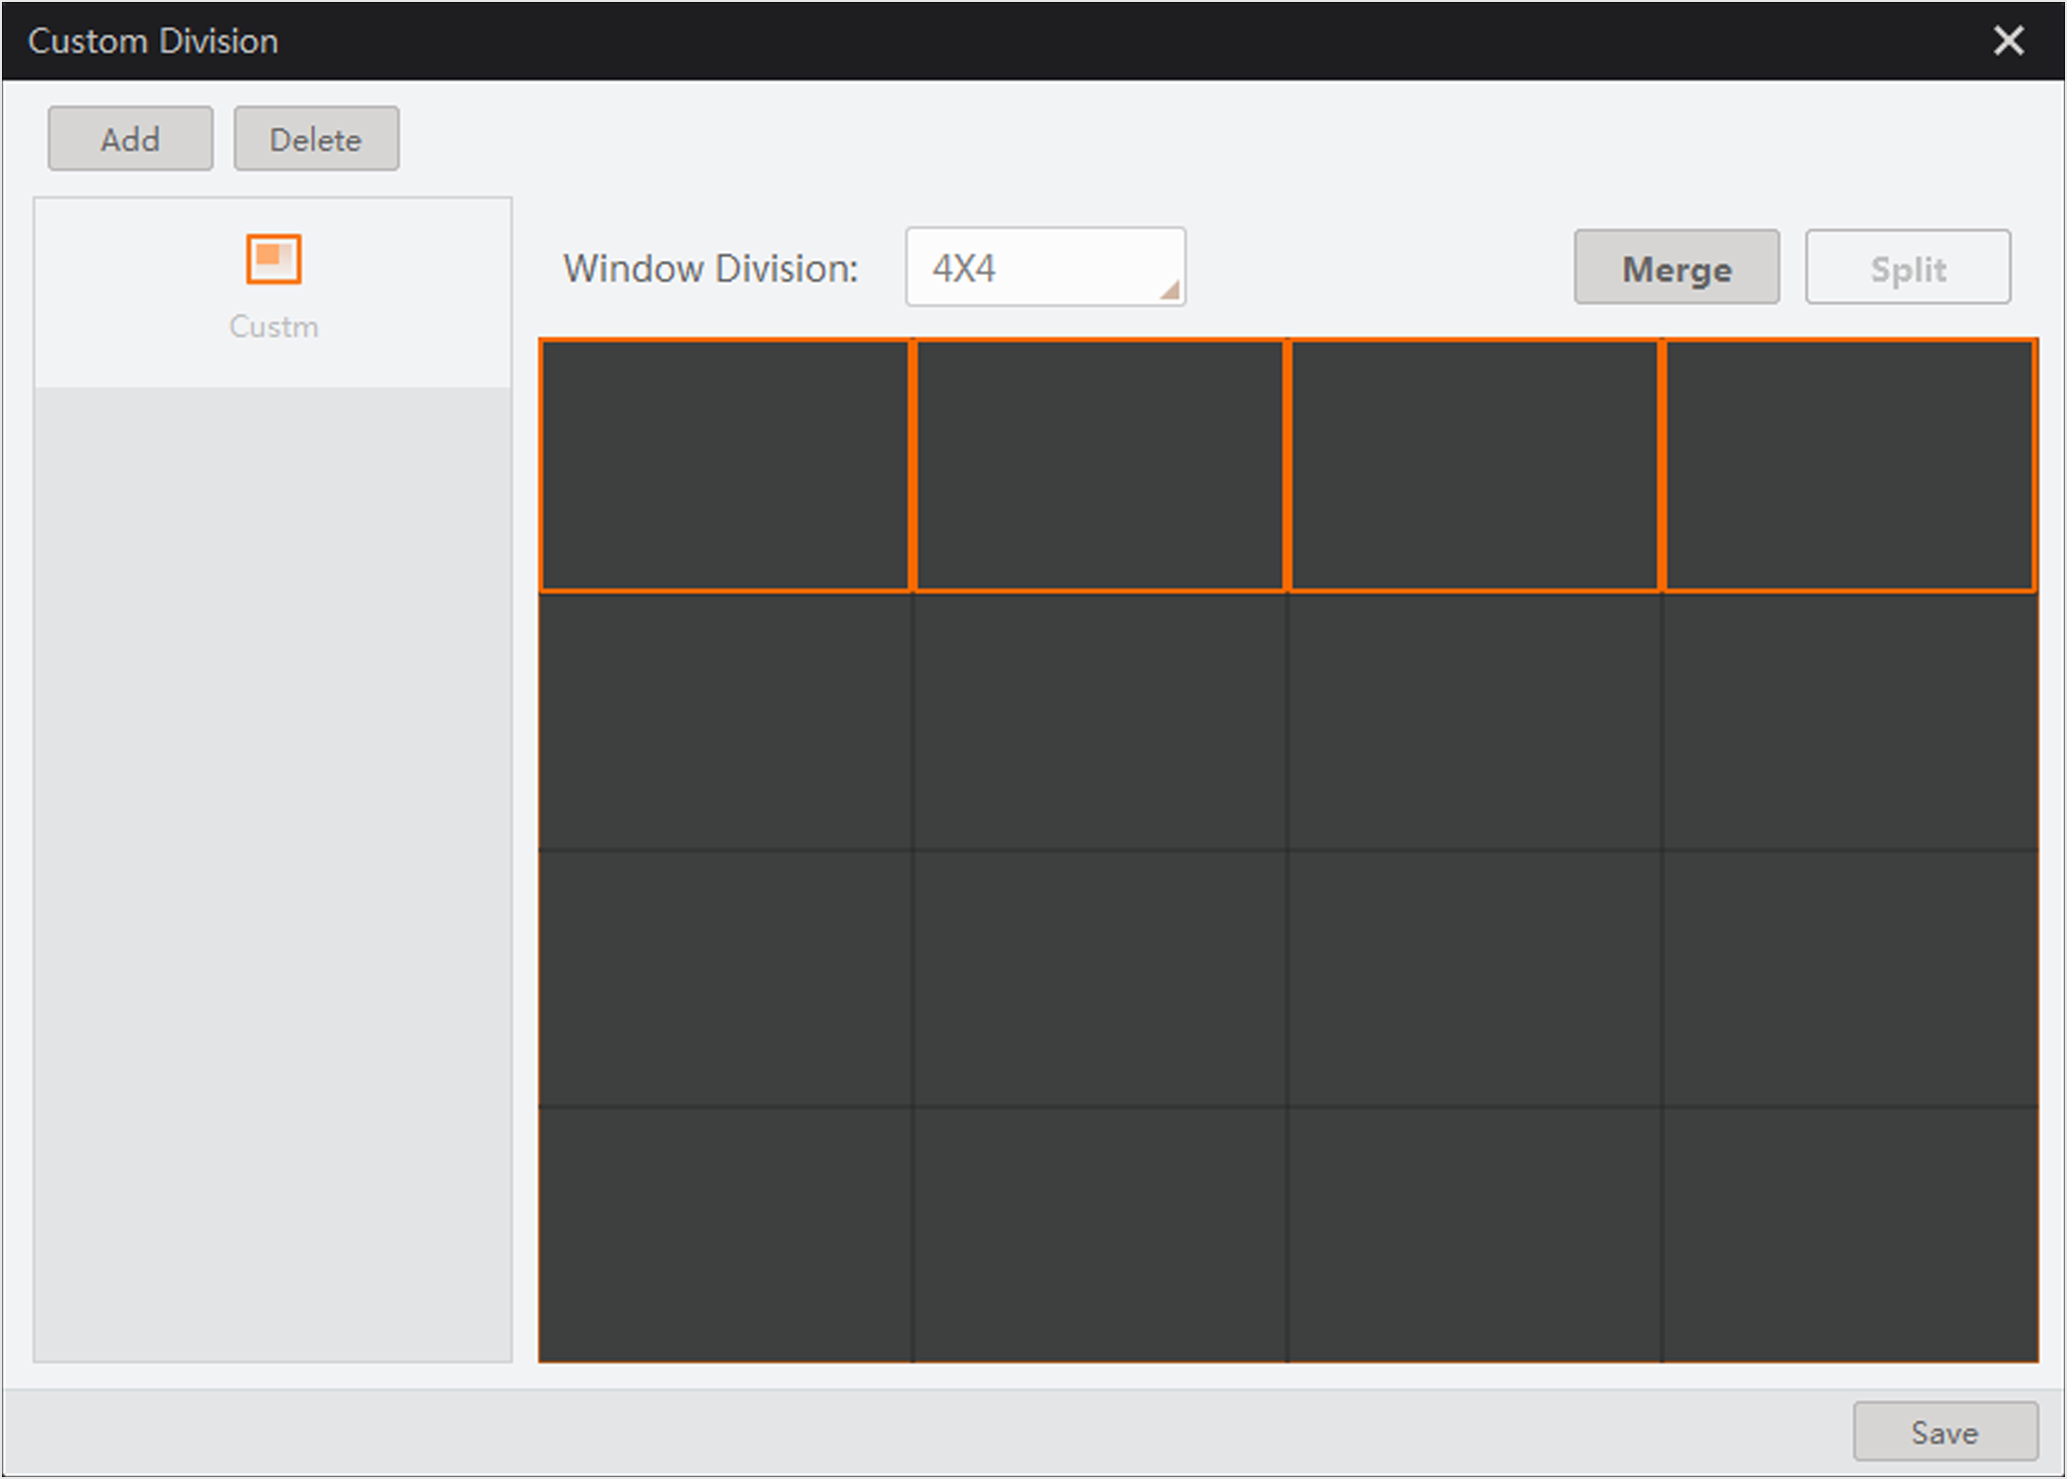Select the first cell in second row

click(725, 722)
